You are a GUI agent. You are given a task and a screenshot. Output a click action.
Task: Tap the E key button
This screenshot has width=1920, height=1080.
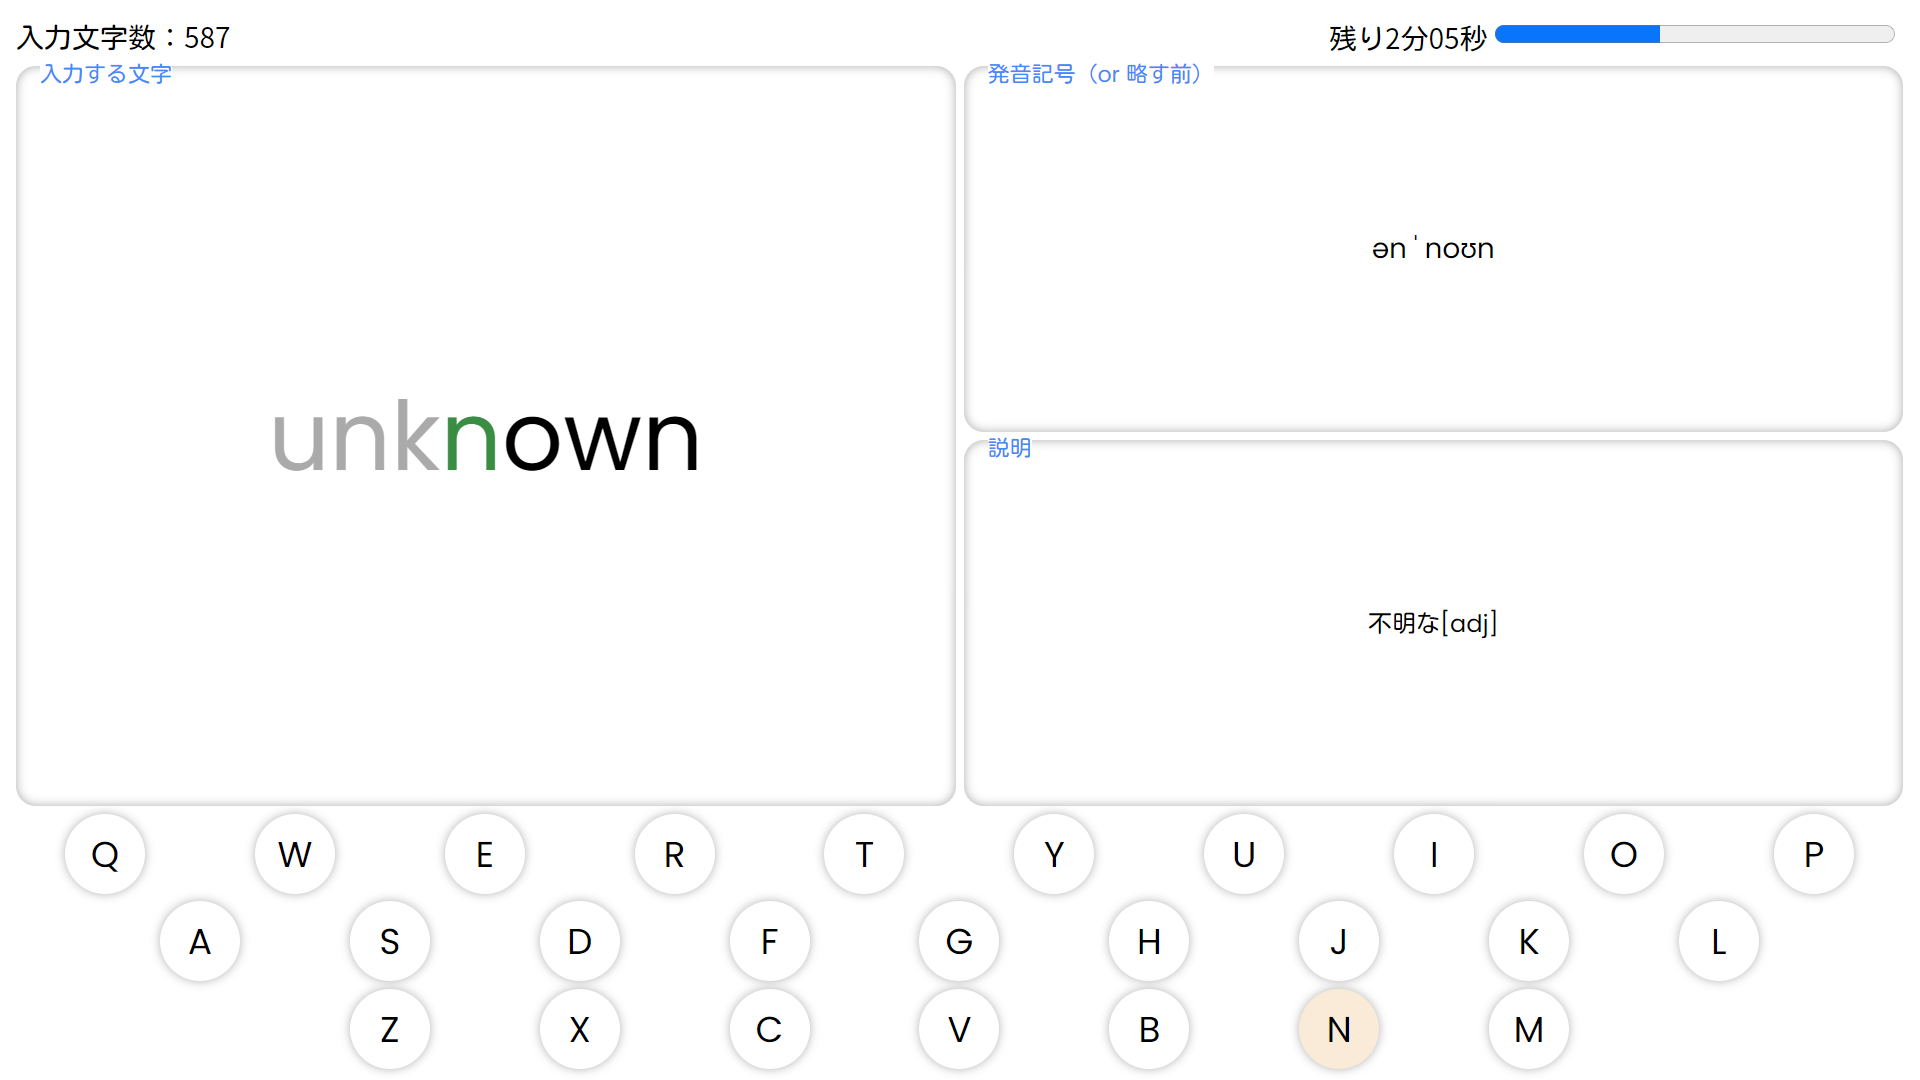pos(485,854)
